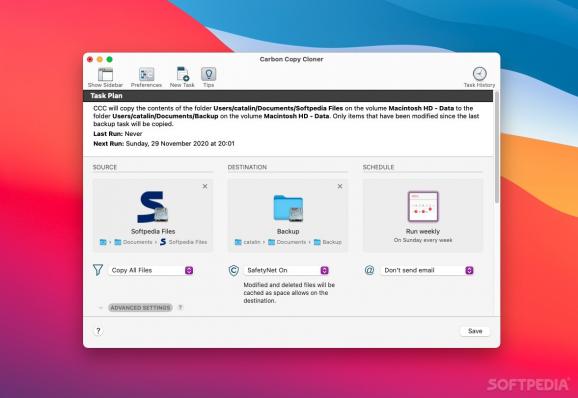Viewport: 578px width, 398px height.
Task: Click the Run weekly label
Action: pyautogui.click(x=423, y=231)
